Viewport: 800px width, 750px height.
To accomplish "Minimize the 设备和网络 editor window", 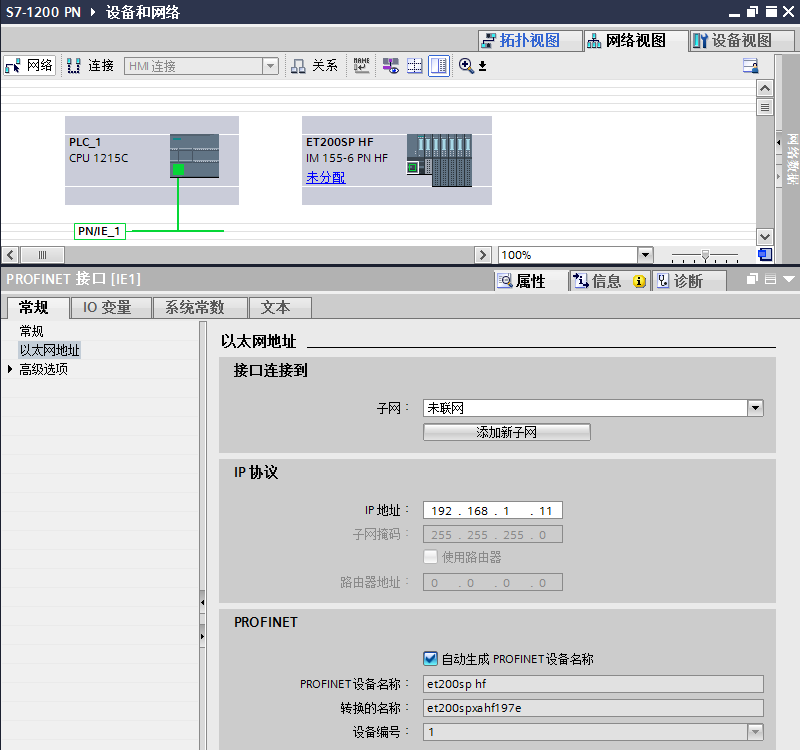I will pyautogui.click(x=734, y=13).
